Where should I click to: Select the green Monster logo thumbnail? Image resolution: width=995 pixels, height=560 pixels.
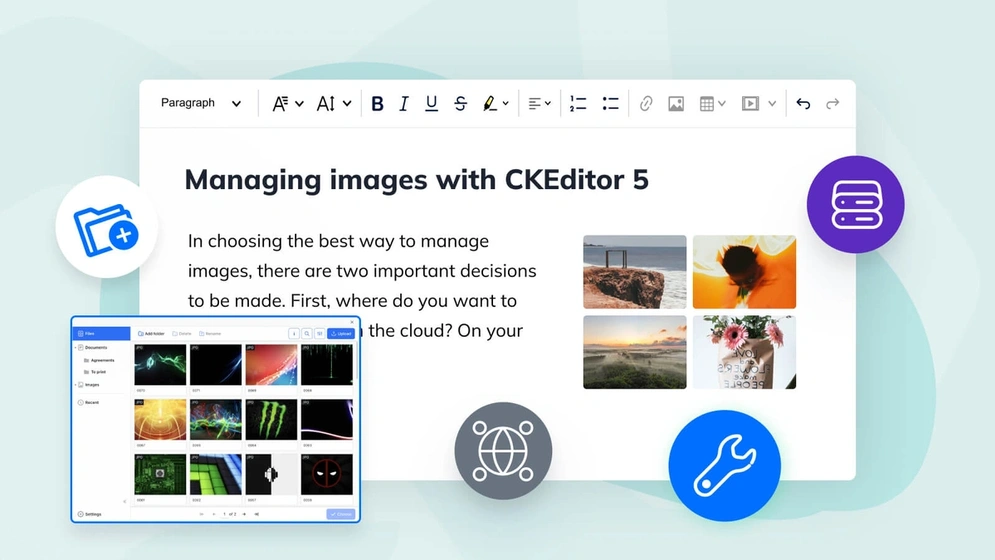[271, 419]
